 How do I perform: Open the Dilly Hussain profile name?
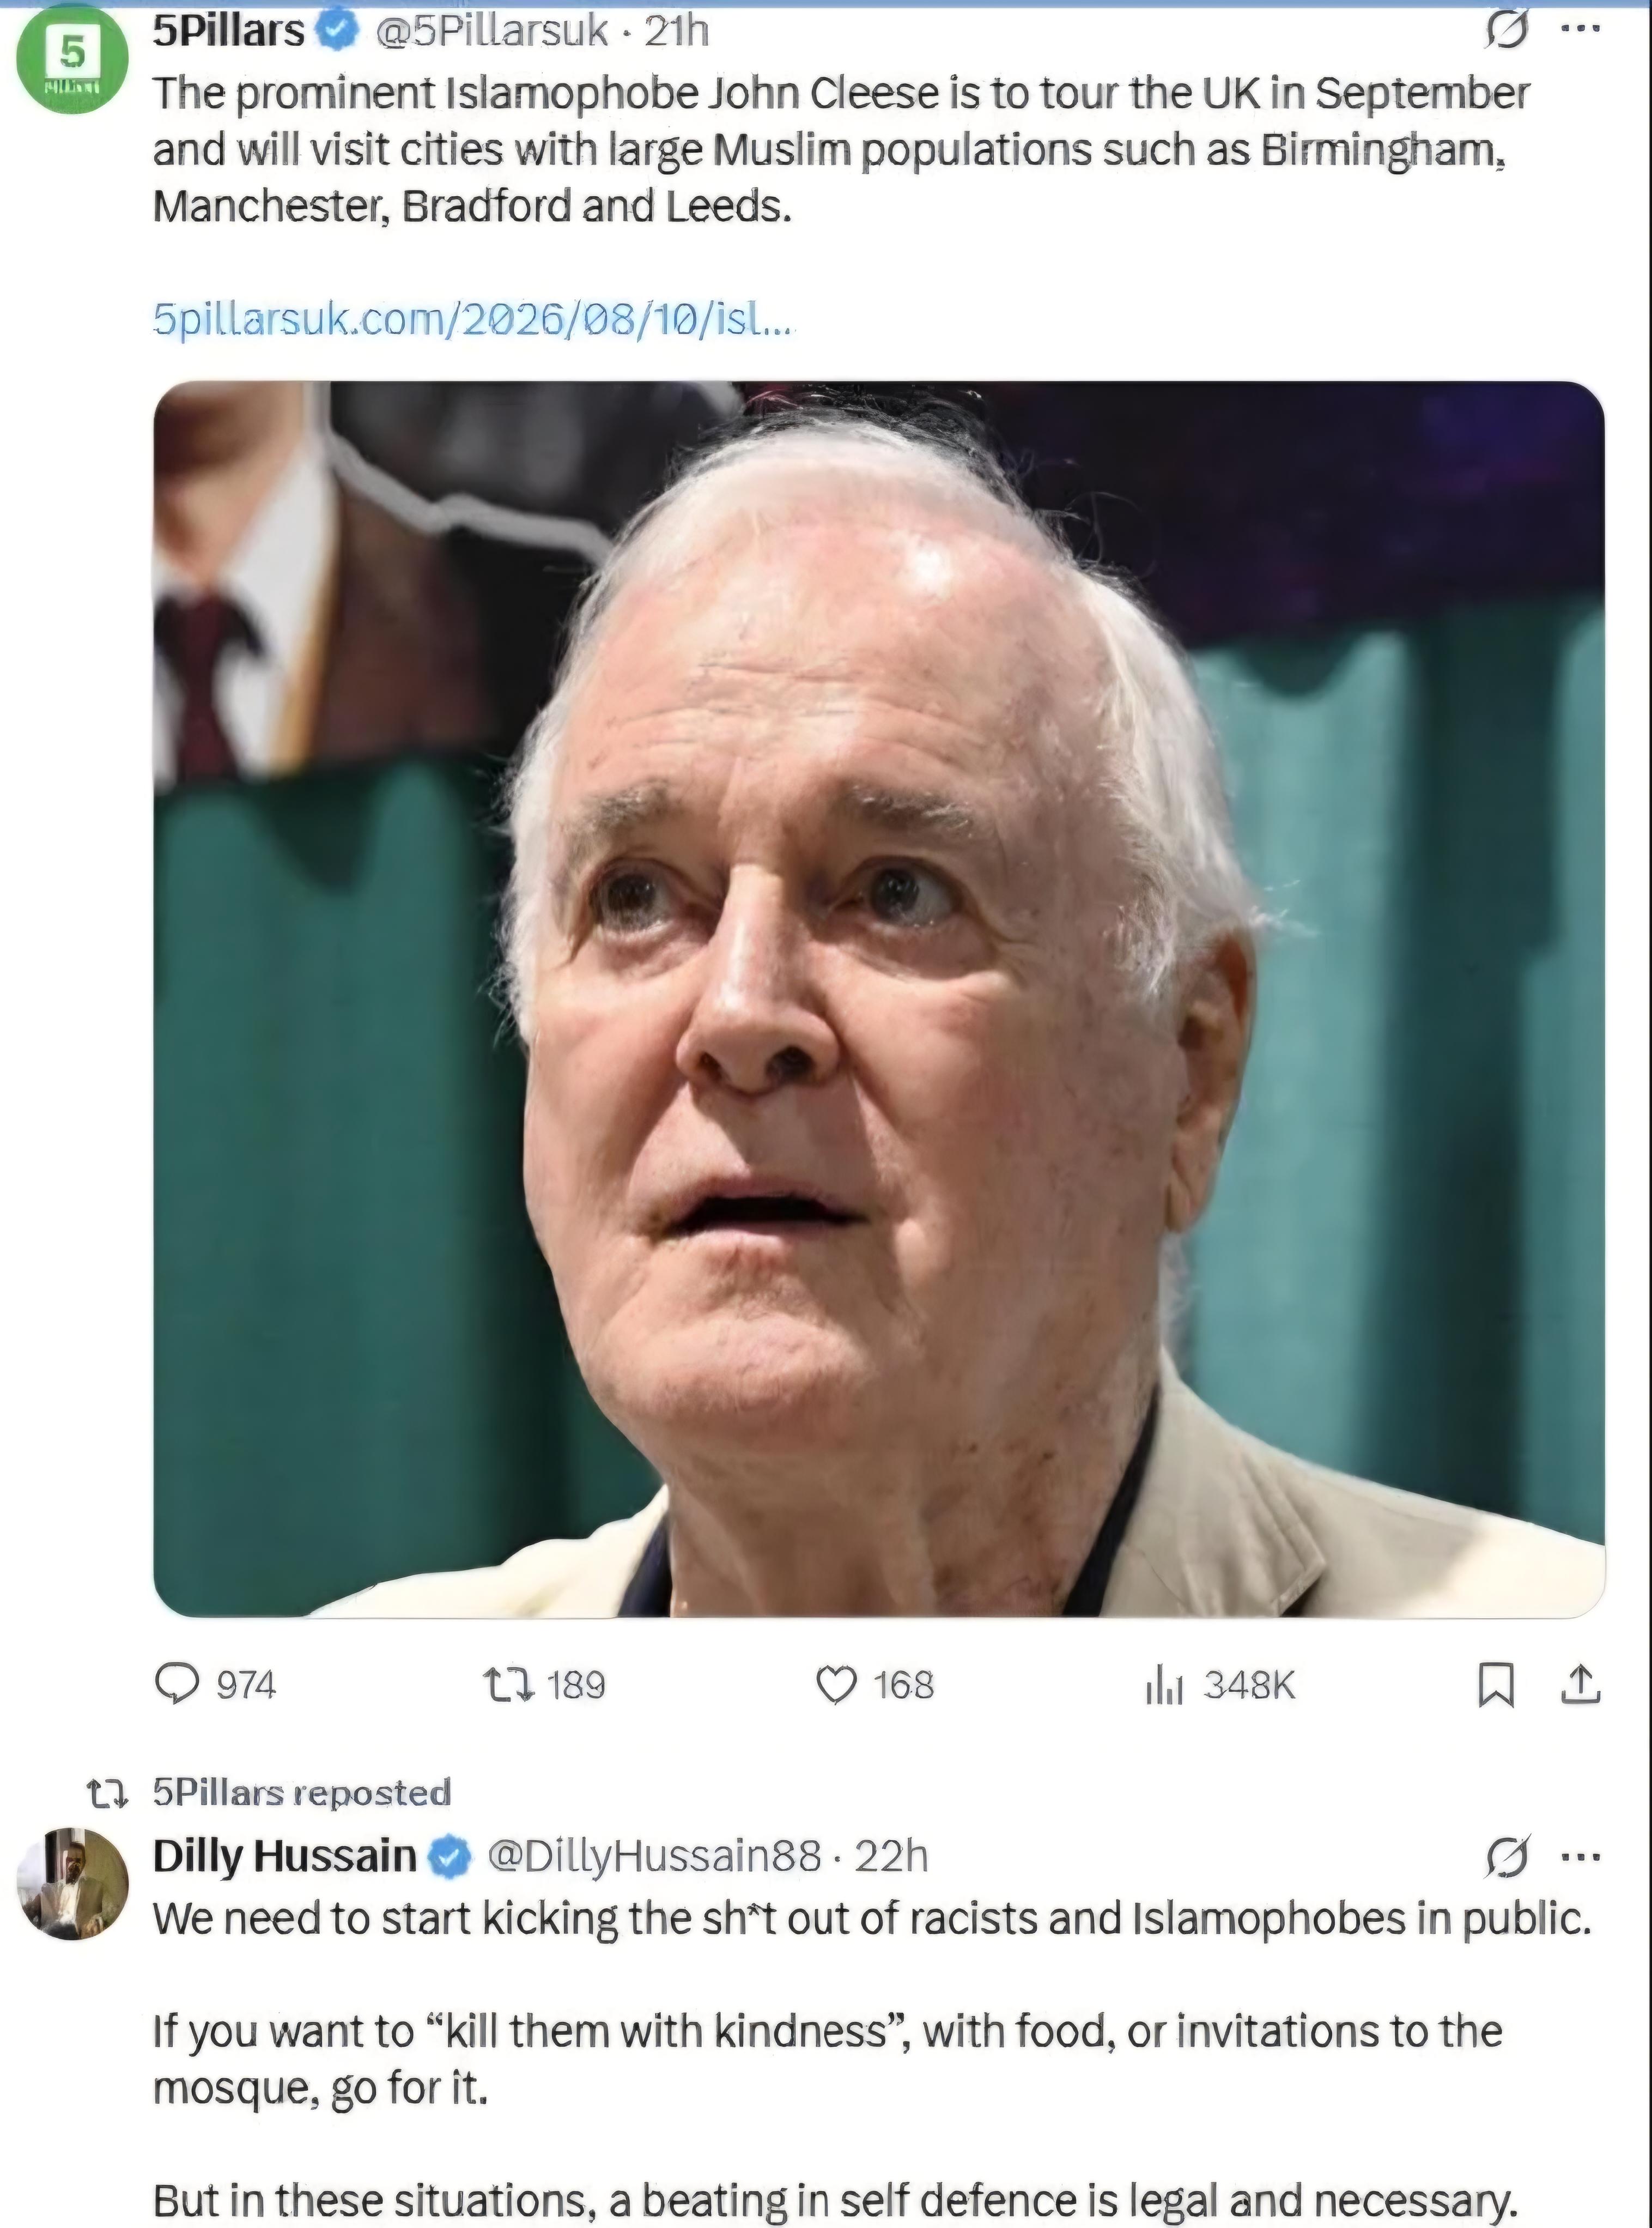point(284,1856)
